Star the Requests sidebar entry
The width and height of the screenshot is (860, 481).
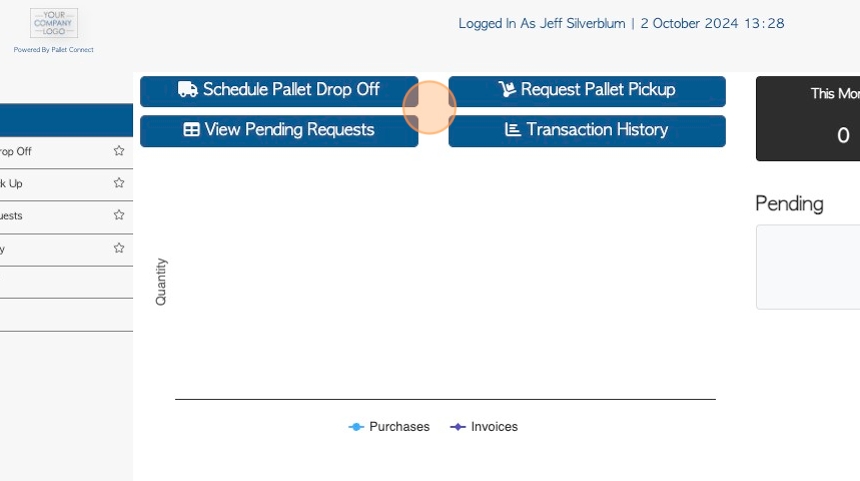click(119, 215)
